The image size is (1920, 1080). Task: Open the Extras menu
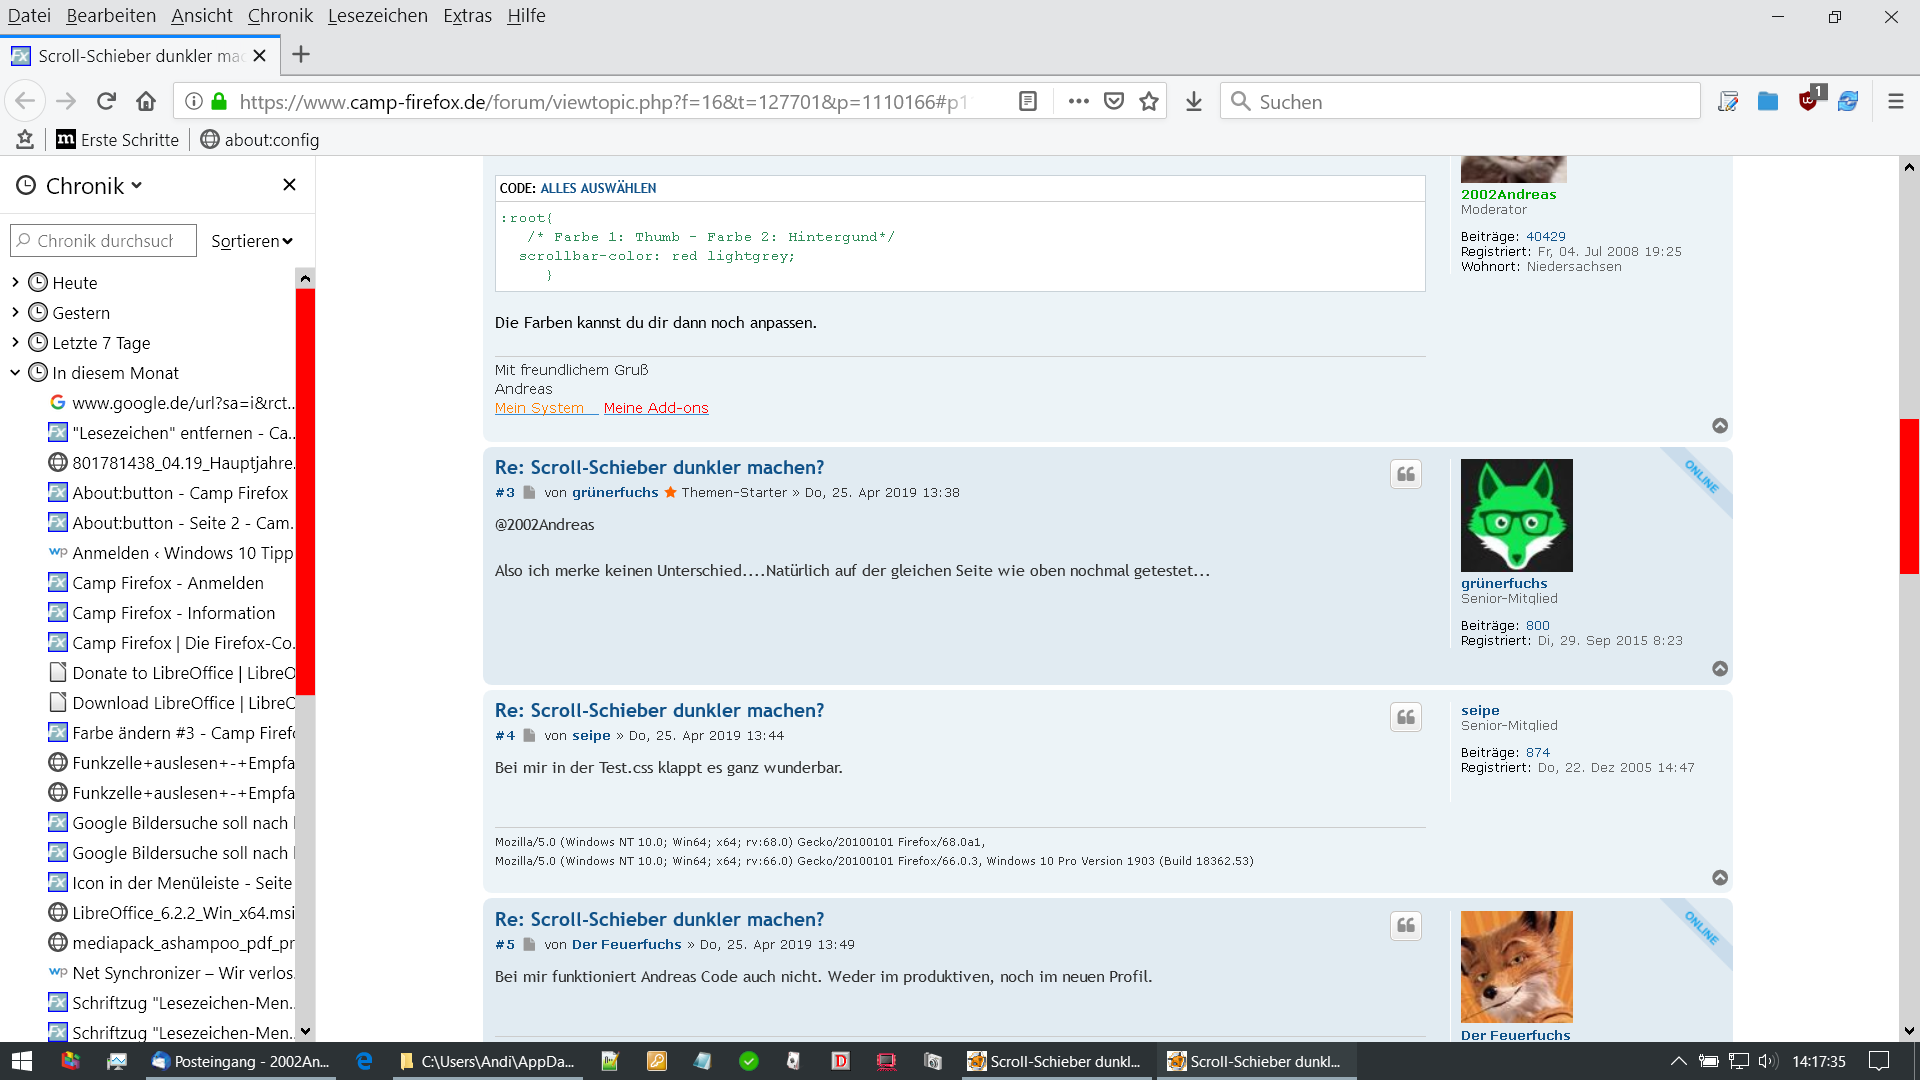click(467, 15)
